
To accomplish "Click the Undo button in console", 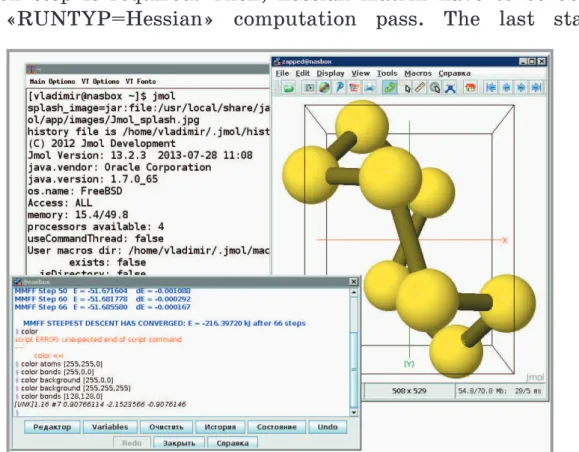I will pos(328,427).
